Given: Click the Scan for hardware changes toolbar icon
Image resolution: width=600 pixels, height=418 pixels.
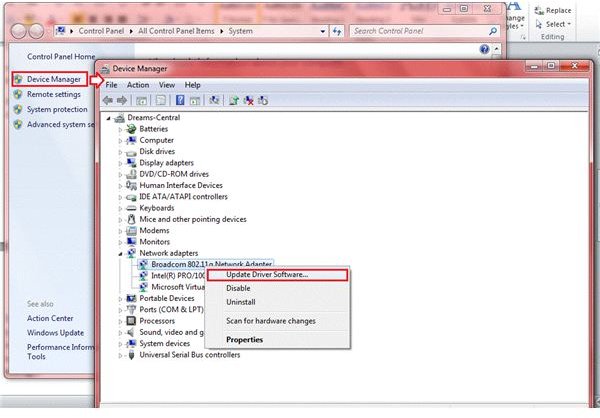Looking at the screenshot, I should point(214,100).
